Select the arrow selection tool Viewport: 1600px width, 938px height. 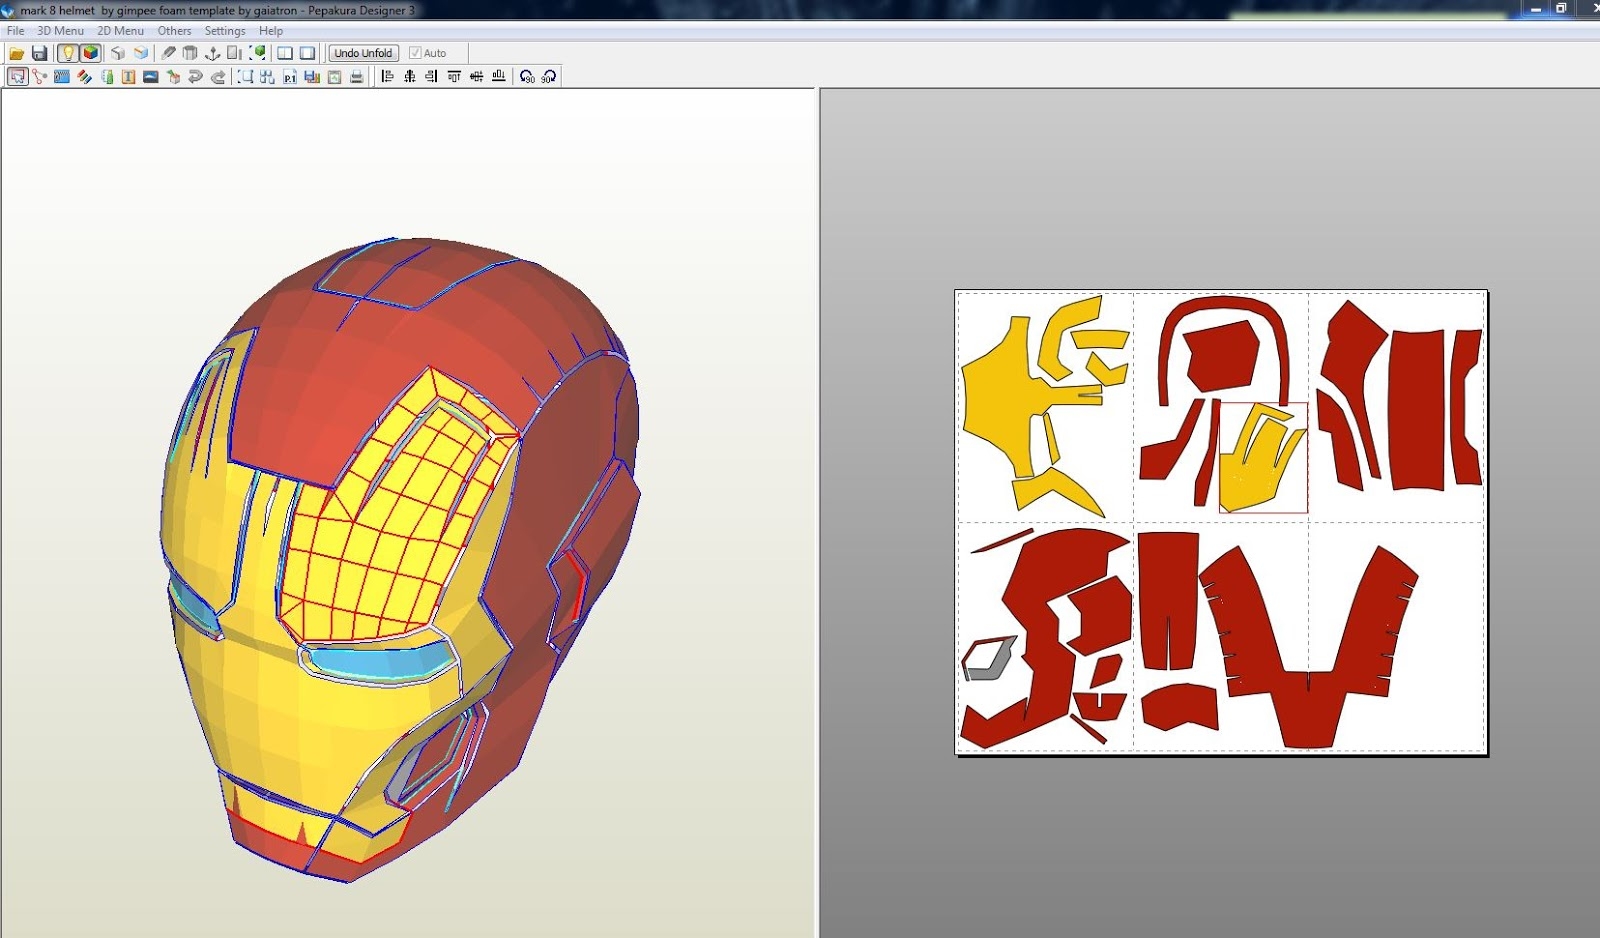pyautogui.click(x=17, y=76)
